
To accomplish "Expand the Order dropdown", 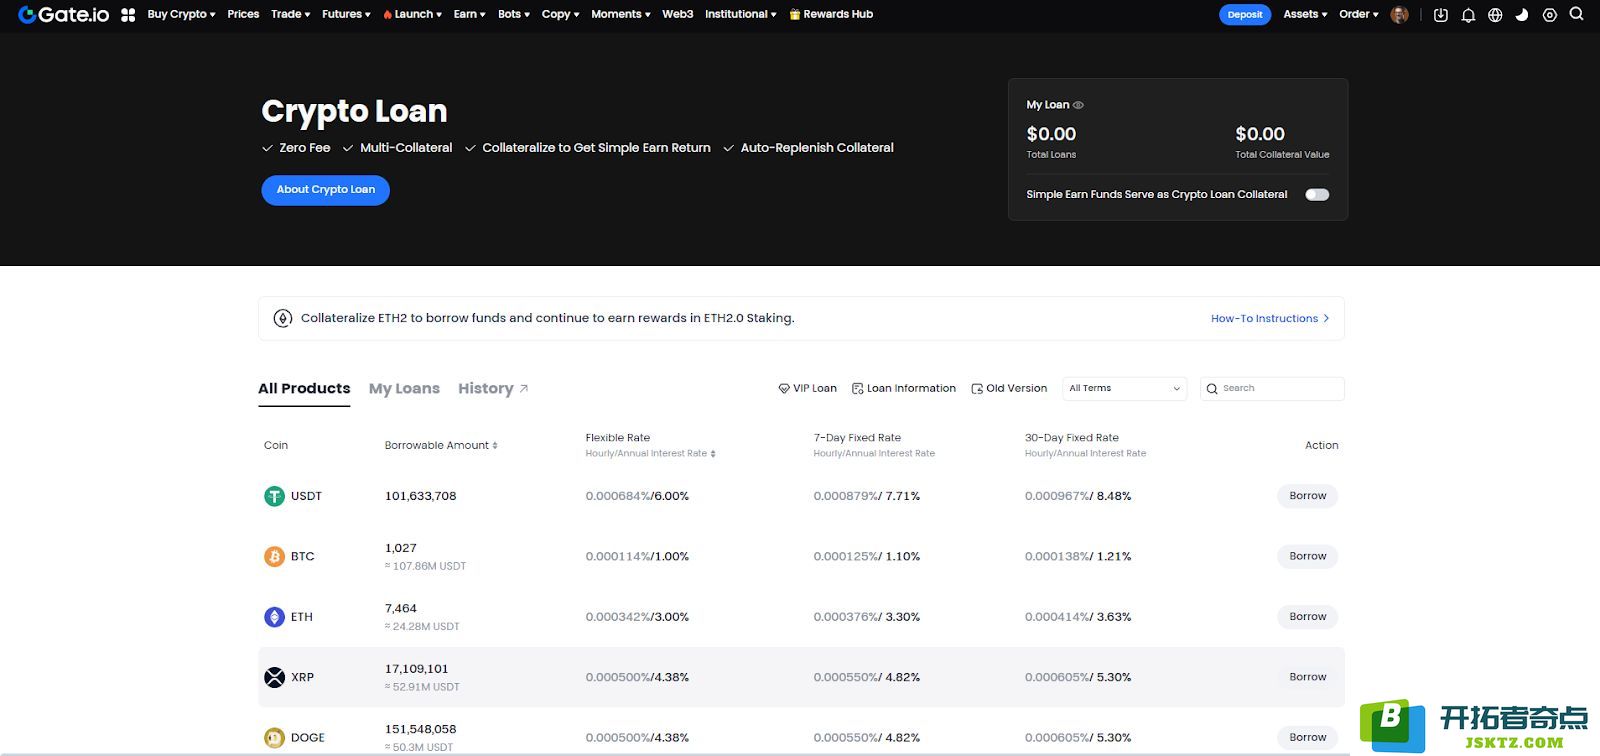I will pyautogui.click(x=1359, y=14).
